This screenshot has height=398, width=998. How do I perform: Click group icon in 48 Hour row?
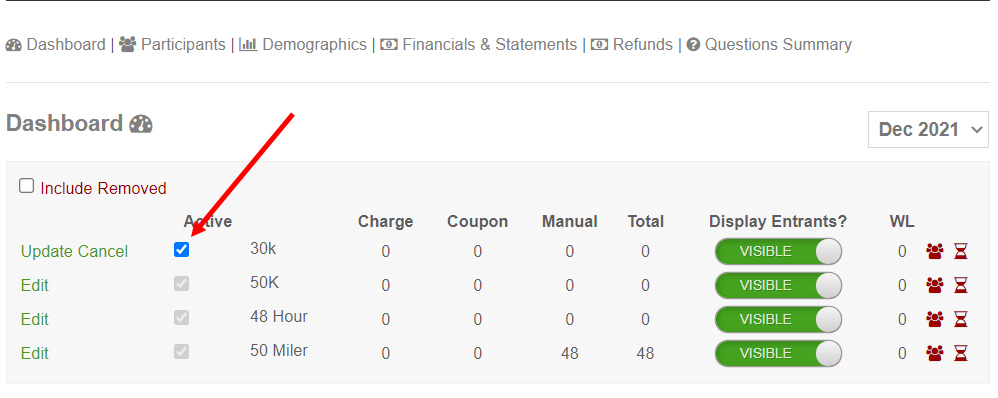(934, 319)
